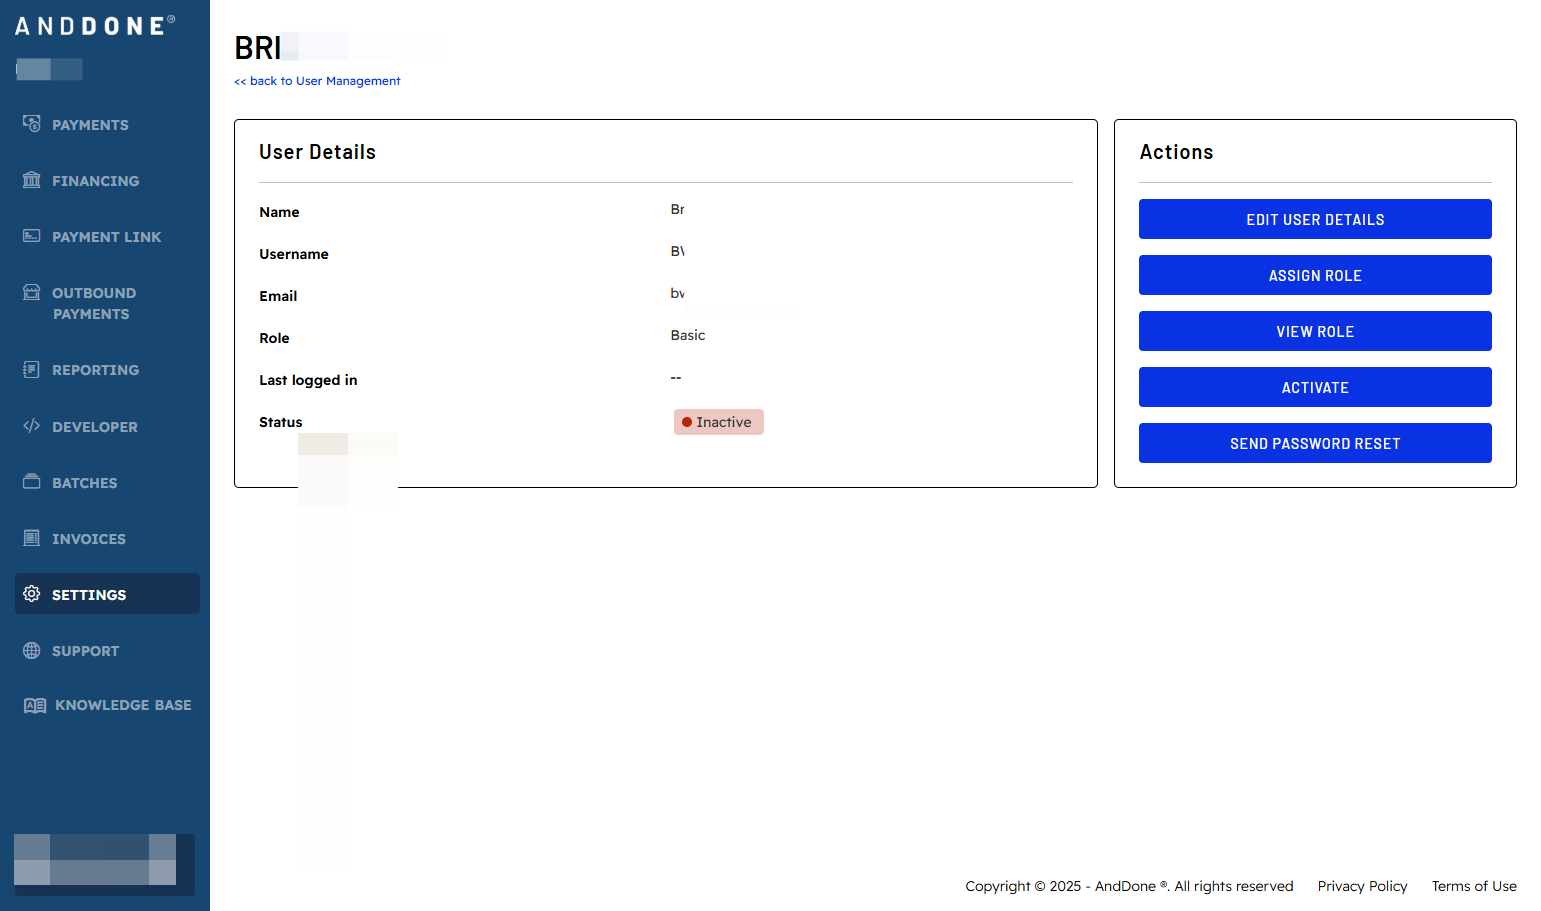Open the Terms of Use link

1474,886
